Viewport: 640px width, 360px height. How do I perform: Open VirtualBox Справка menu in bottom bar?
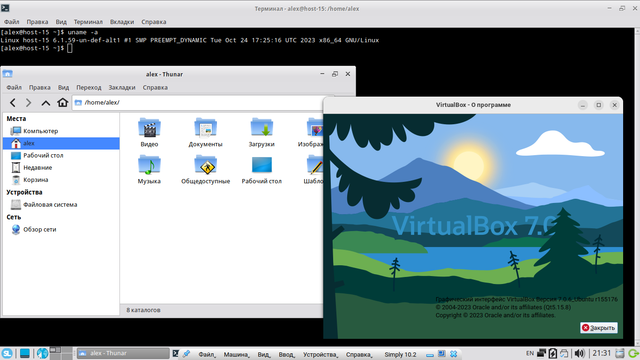tap(359, 355)
